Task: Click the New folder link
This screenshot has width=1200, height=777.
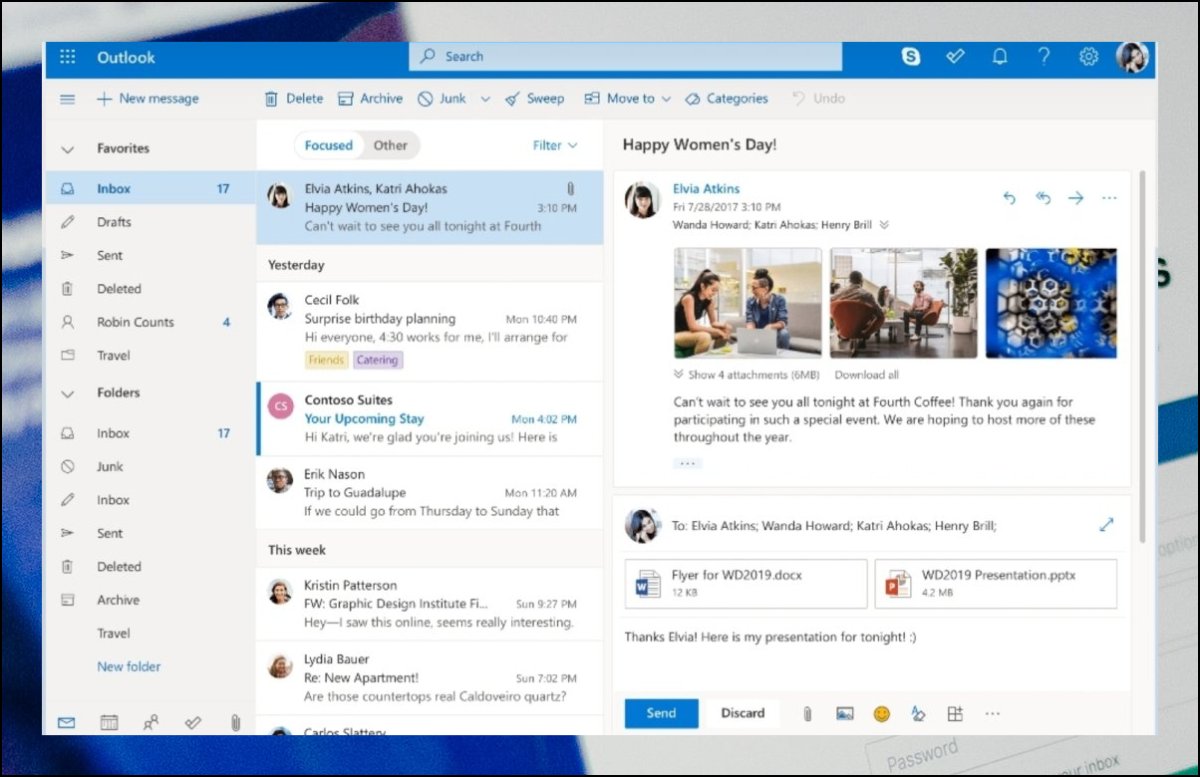Action: pos(129,667)
